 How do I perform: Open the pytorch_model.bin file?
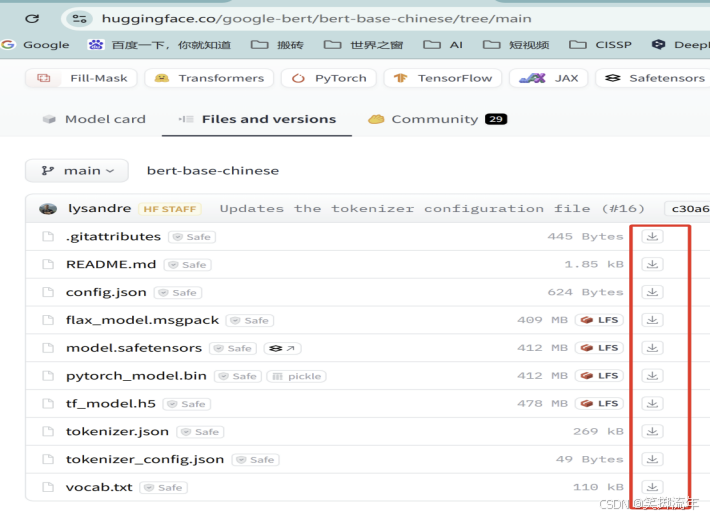pyautogui.click(x=136, y=376)
